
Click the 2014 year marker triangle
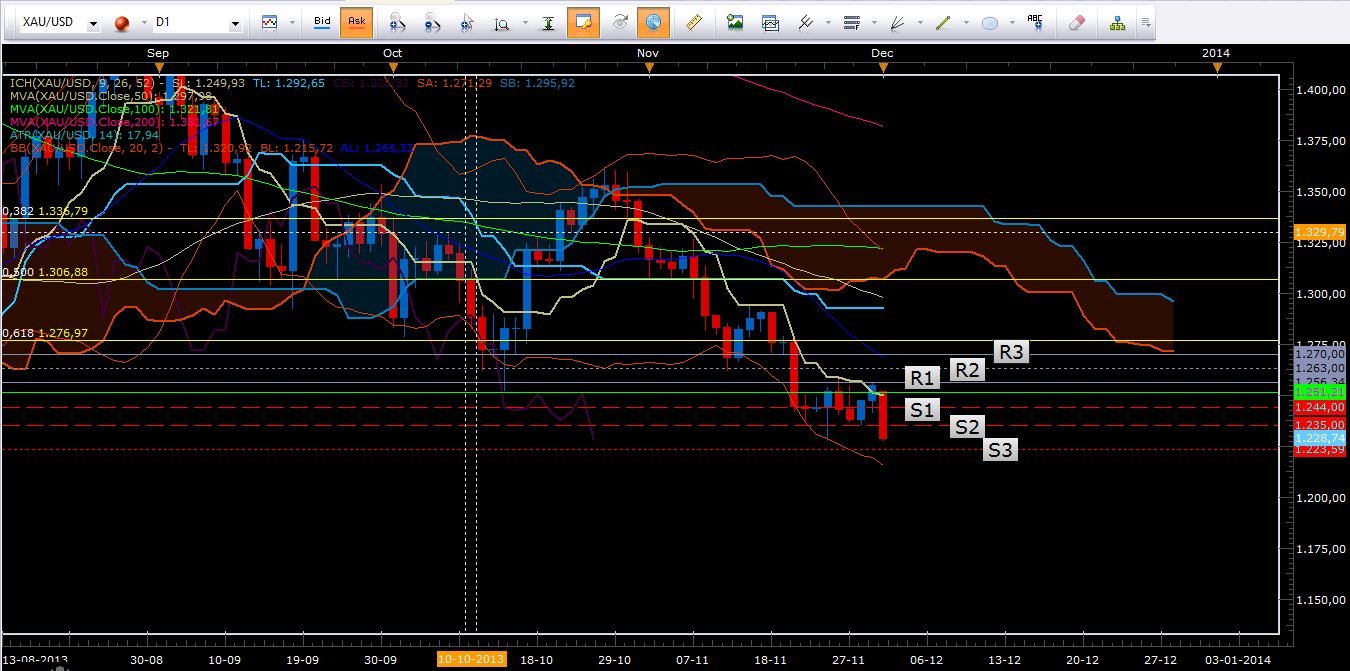pos(1217,68)
